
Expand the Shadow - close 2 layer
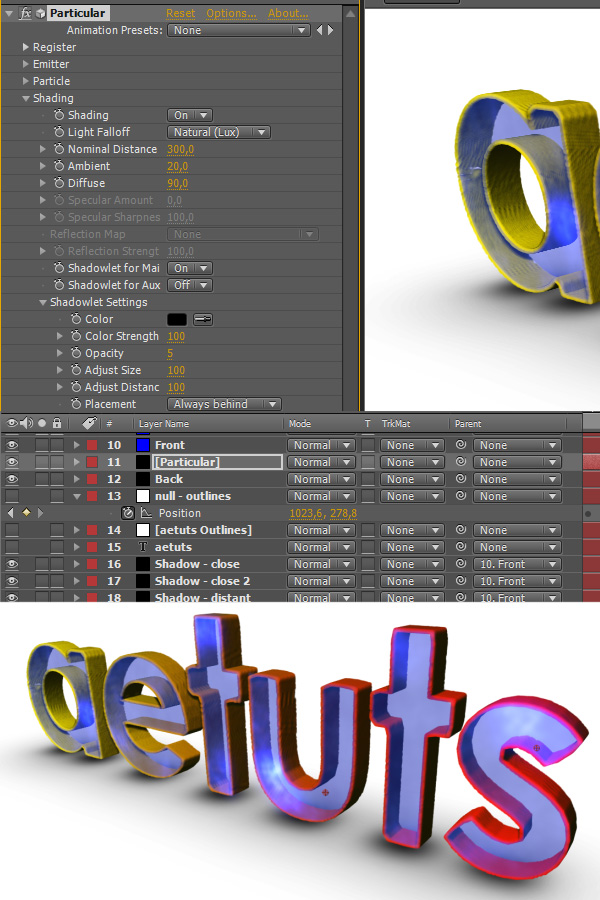point(76,581)
